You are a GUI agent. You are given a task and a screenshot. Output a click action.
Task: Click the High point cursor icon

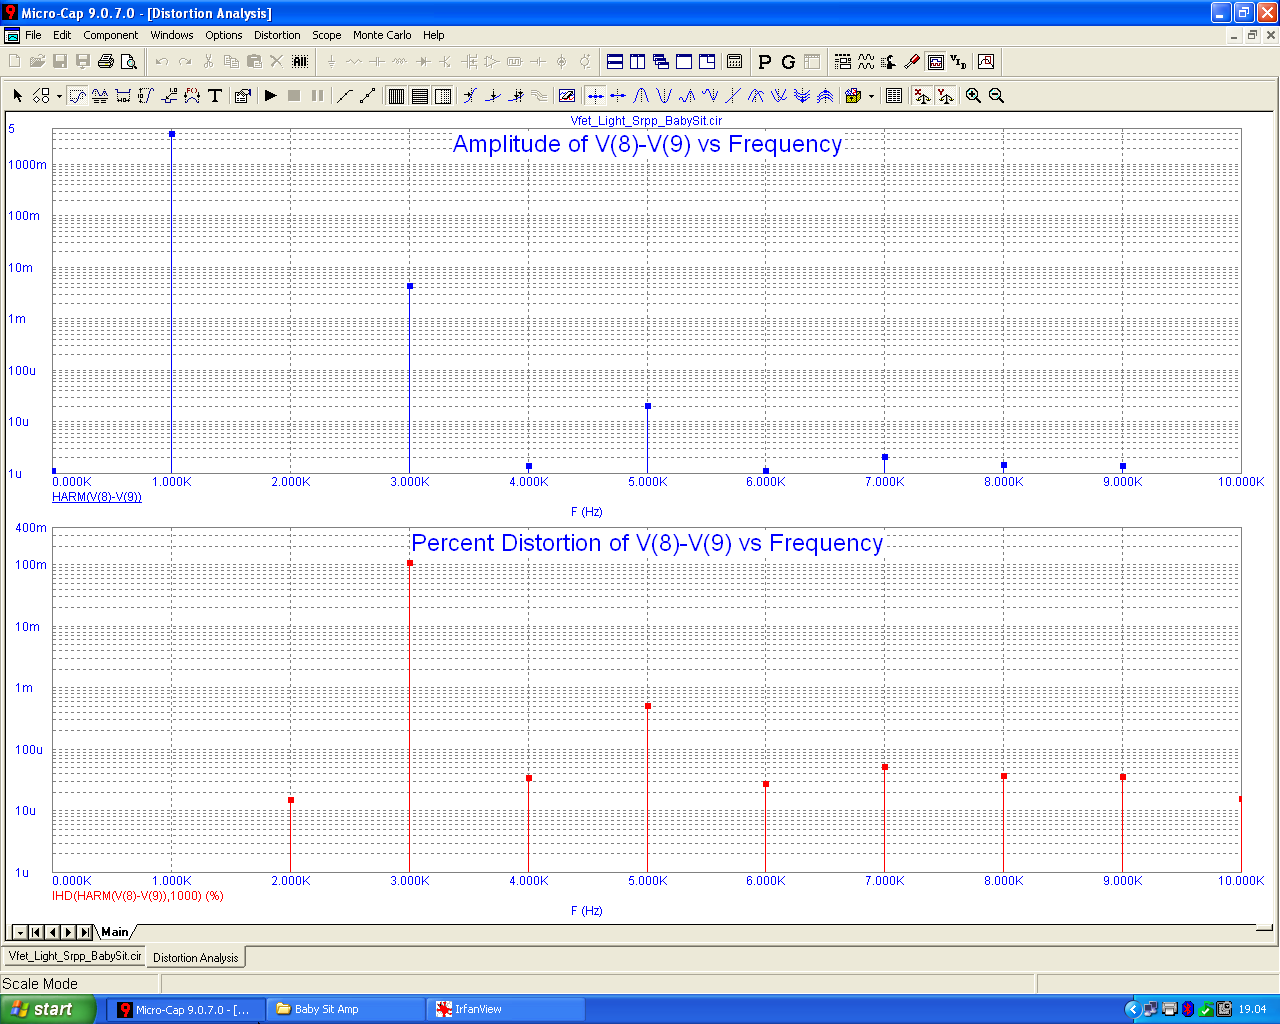click(x=687, y=96)
